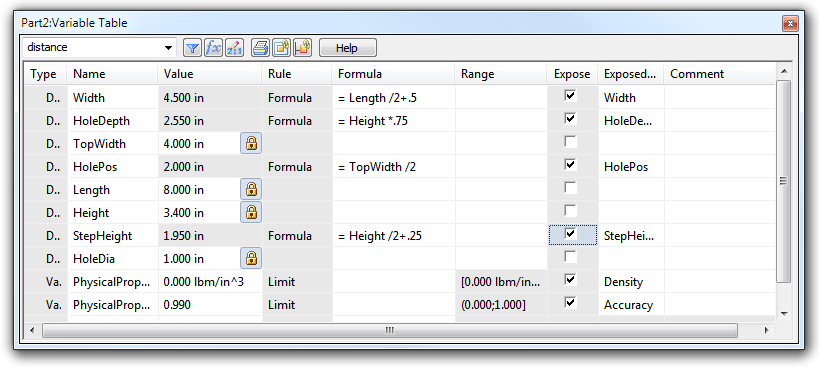Click the Copy Link toolbar icon
Viewport: 819px width, 368px height.
pyautogui.click(x=281, y=48)
